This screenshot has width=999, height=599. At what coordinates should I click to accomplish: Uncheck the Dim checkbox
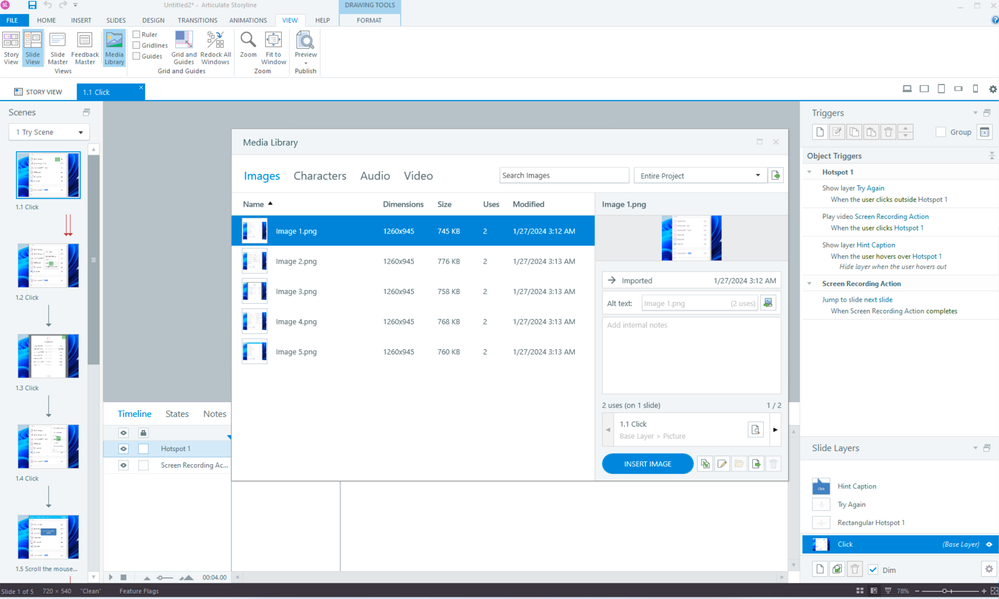coord(873,570)
